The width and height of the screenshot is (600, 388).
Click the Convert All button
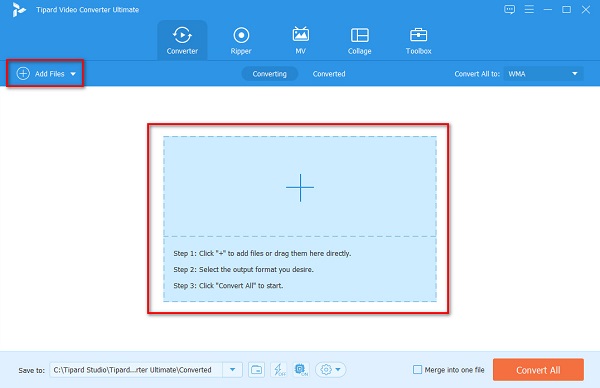[538, 370]
